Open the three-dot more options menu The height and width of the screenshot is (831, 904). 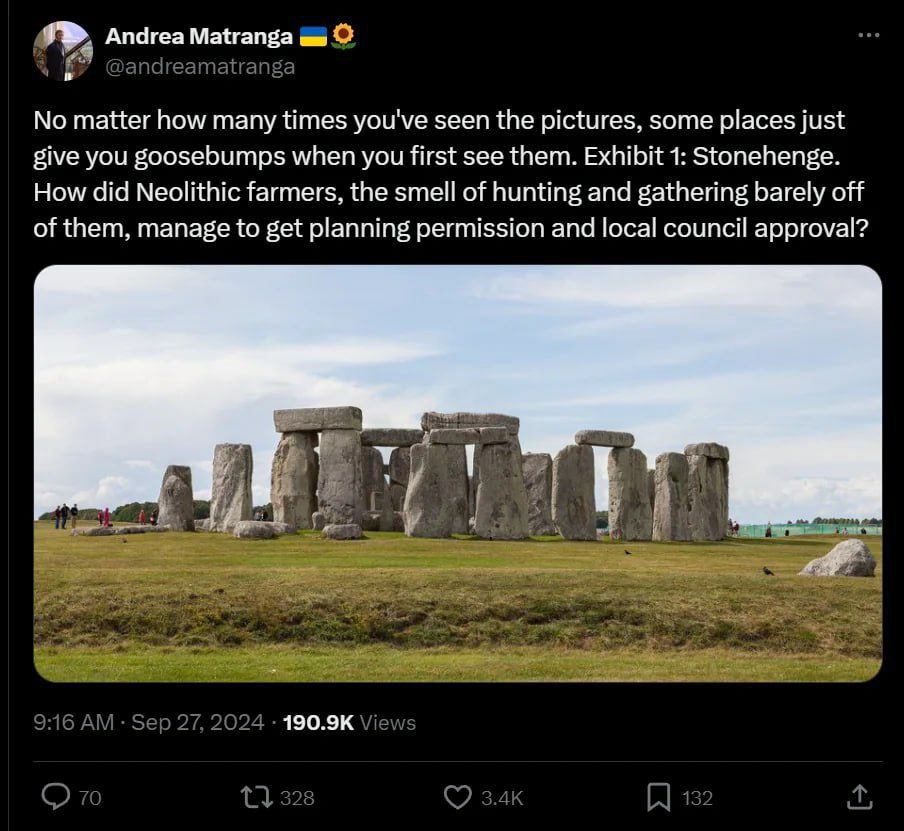[869, 35]
